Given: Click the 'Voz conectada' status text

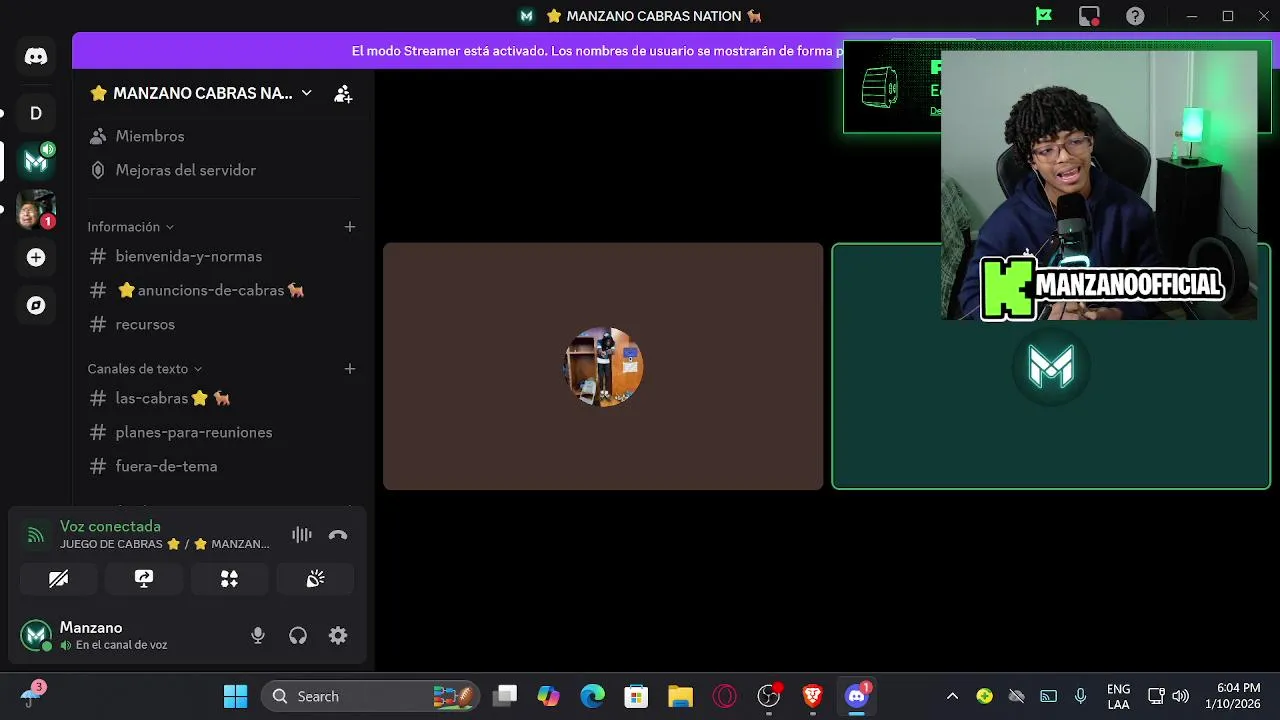Looking at the screenshot, I should click(110, 526).
